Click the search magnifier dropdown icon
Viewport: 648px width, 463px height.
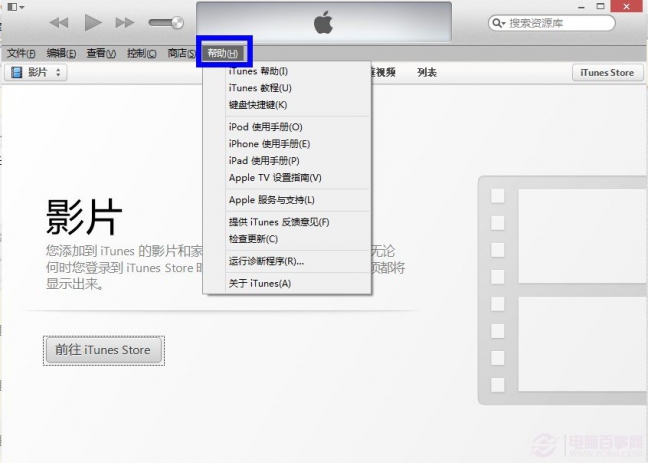[x=499, y=23]
